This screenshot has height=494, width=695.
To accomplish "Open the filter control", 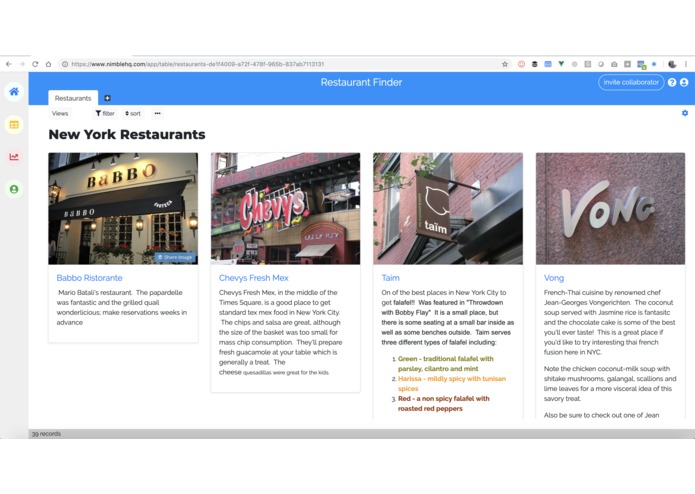I will (105, 113).
